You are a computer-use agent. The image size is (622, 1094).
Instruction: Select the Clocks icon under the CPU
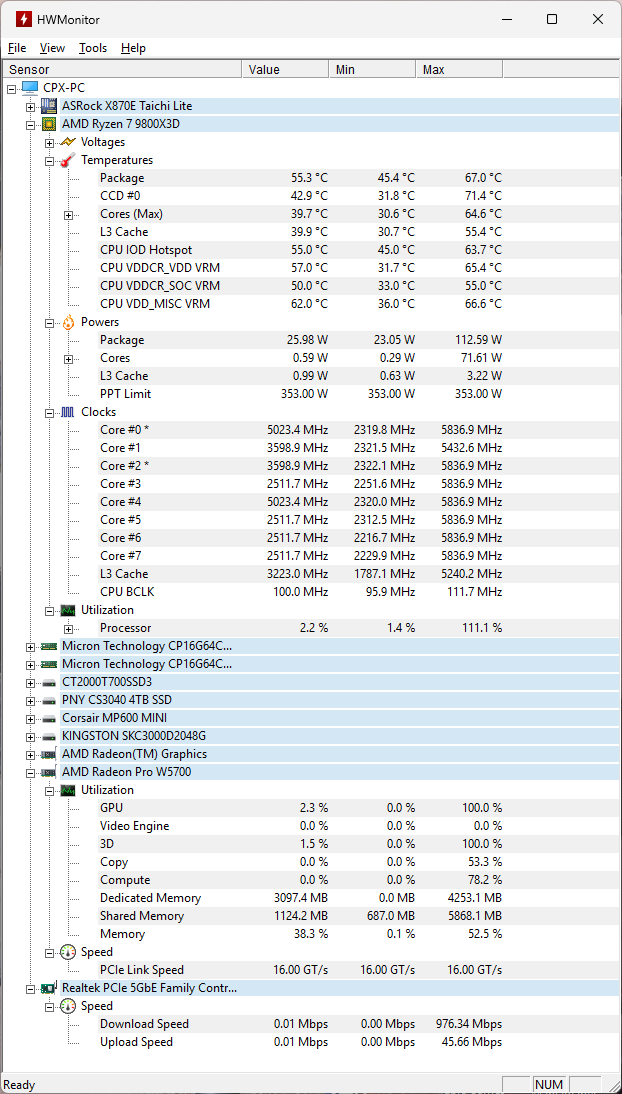[67, 411]
